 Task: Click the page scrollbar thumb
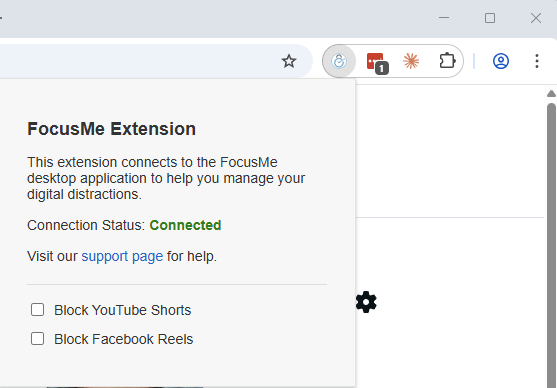551,245
